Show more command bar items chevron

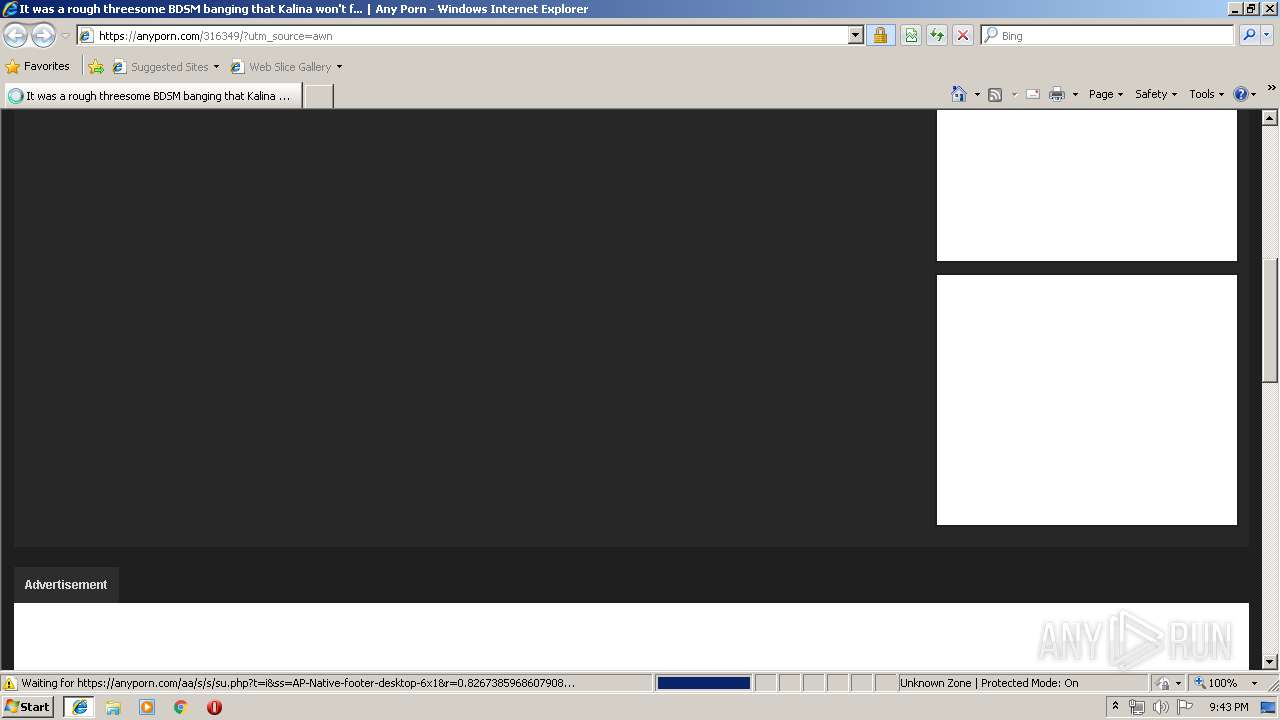coord(1271,89)
